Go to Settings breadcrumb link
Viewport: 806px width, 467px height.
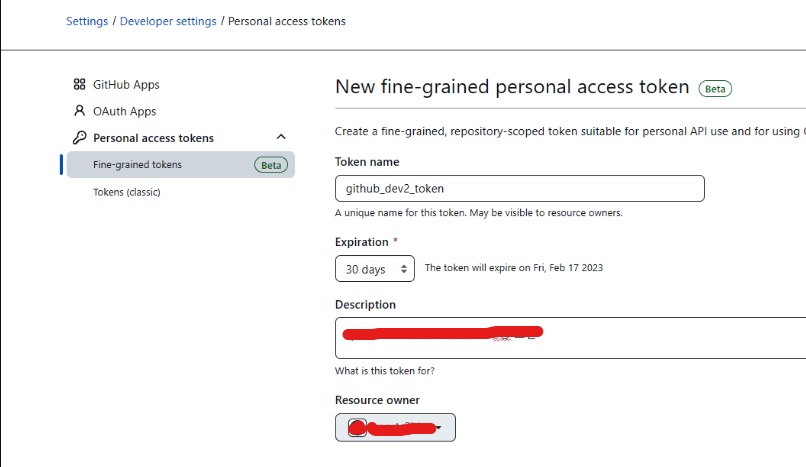[x=87, y=21]
